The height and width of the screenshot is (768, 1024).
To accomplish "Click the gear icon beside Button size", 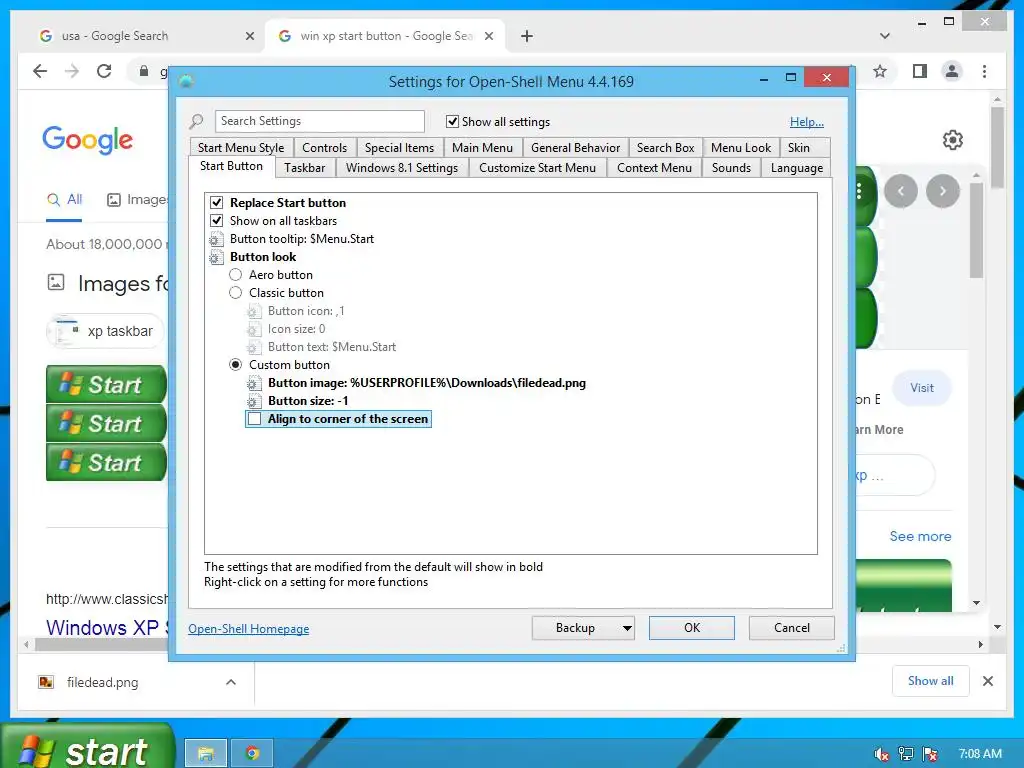I will 253,401.
